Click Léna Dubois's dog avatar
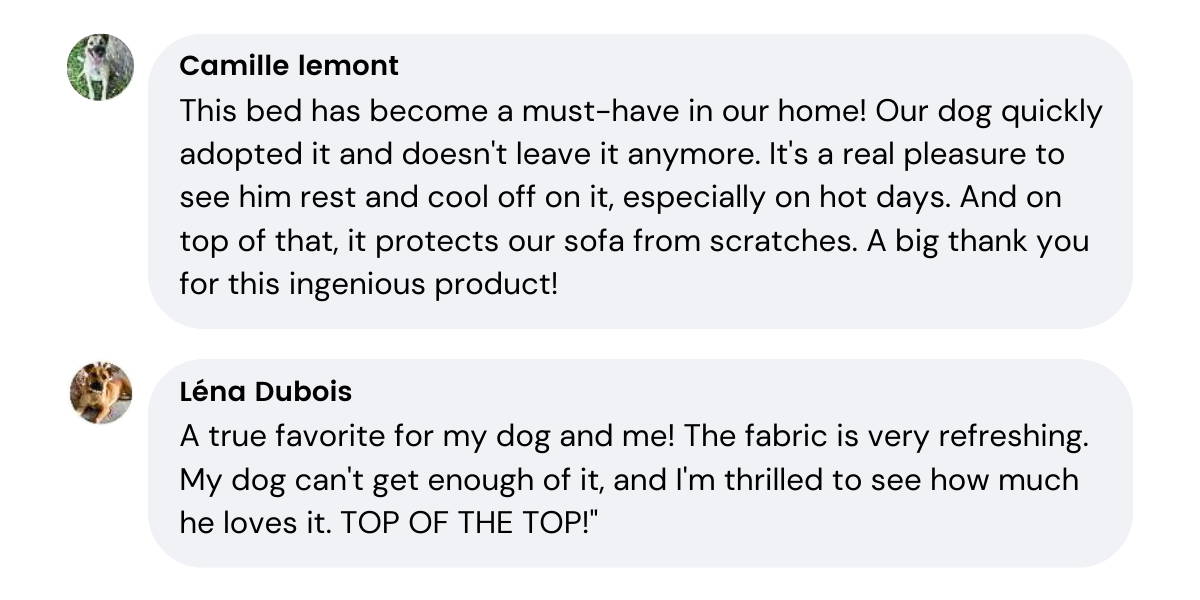Viewport: 1200px width, 600px height. click(x=100, y=392)
